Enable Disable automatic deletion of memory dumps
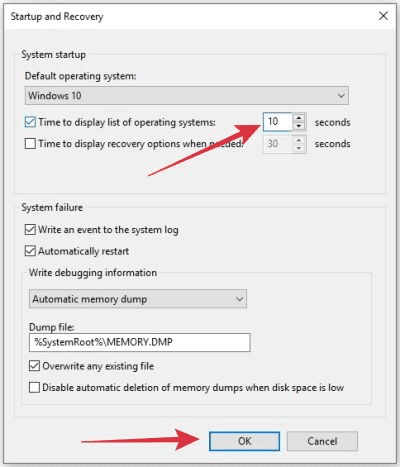Screen dimensions: 400x467 (34, 388)
